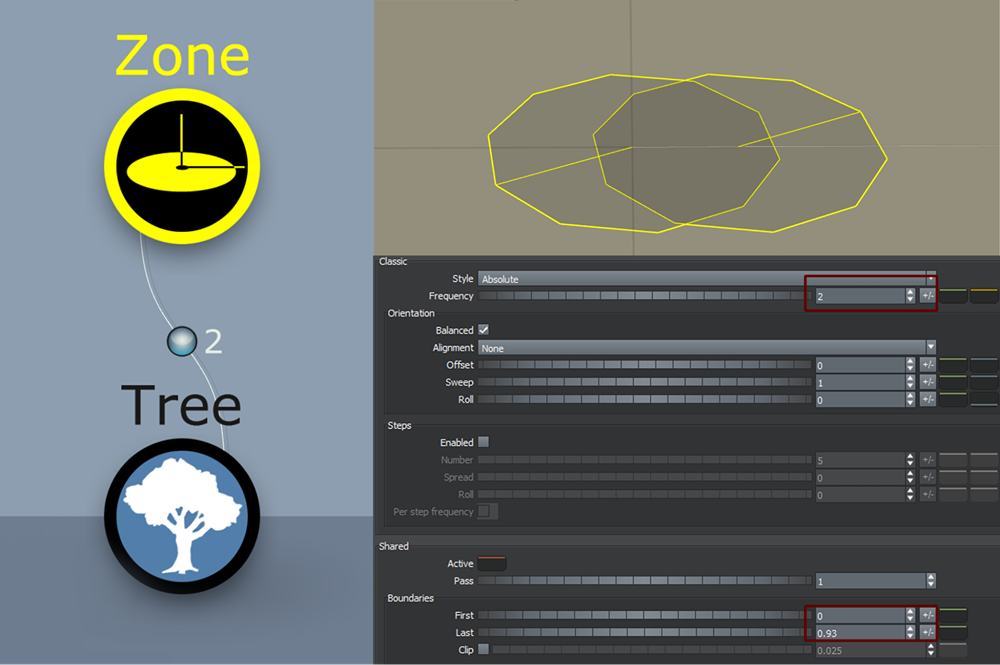Click the 'Tree' node title text

tap(182, 405)
